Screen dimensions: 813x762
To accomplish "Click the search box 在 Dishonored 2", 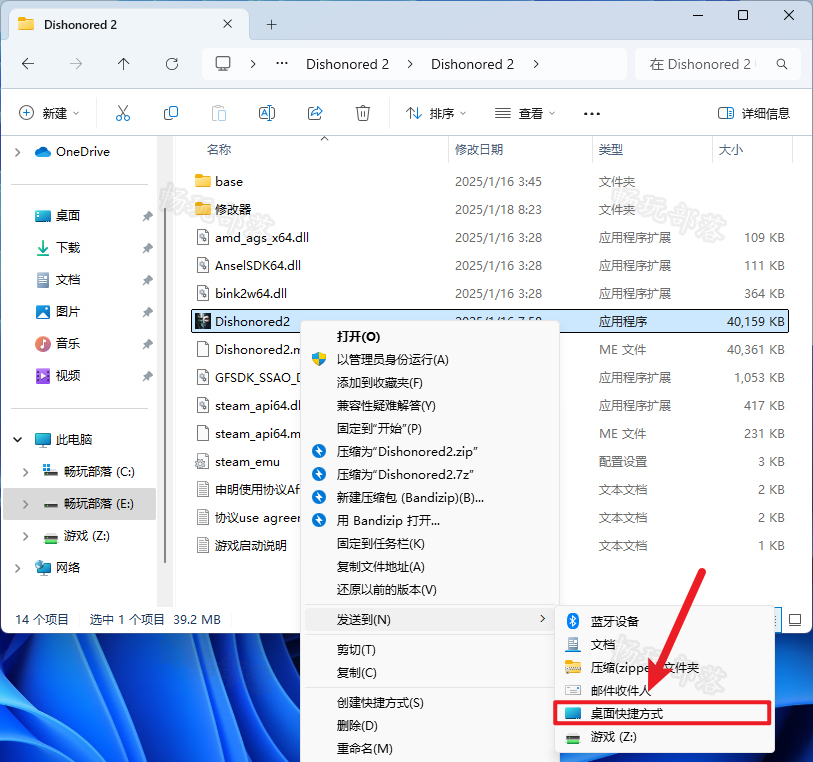I will tap(700, 64).
